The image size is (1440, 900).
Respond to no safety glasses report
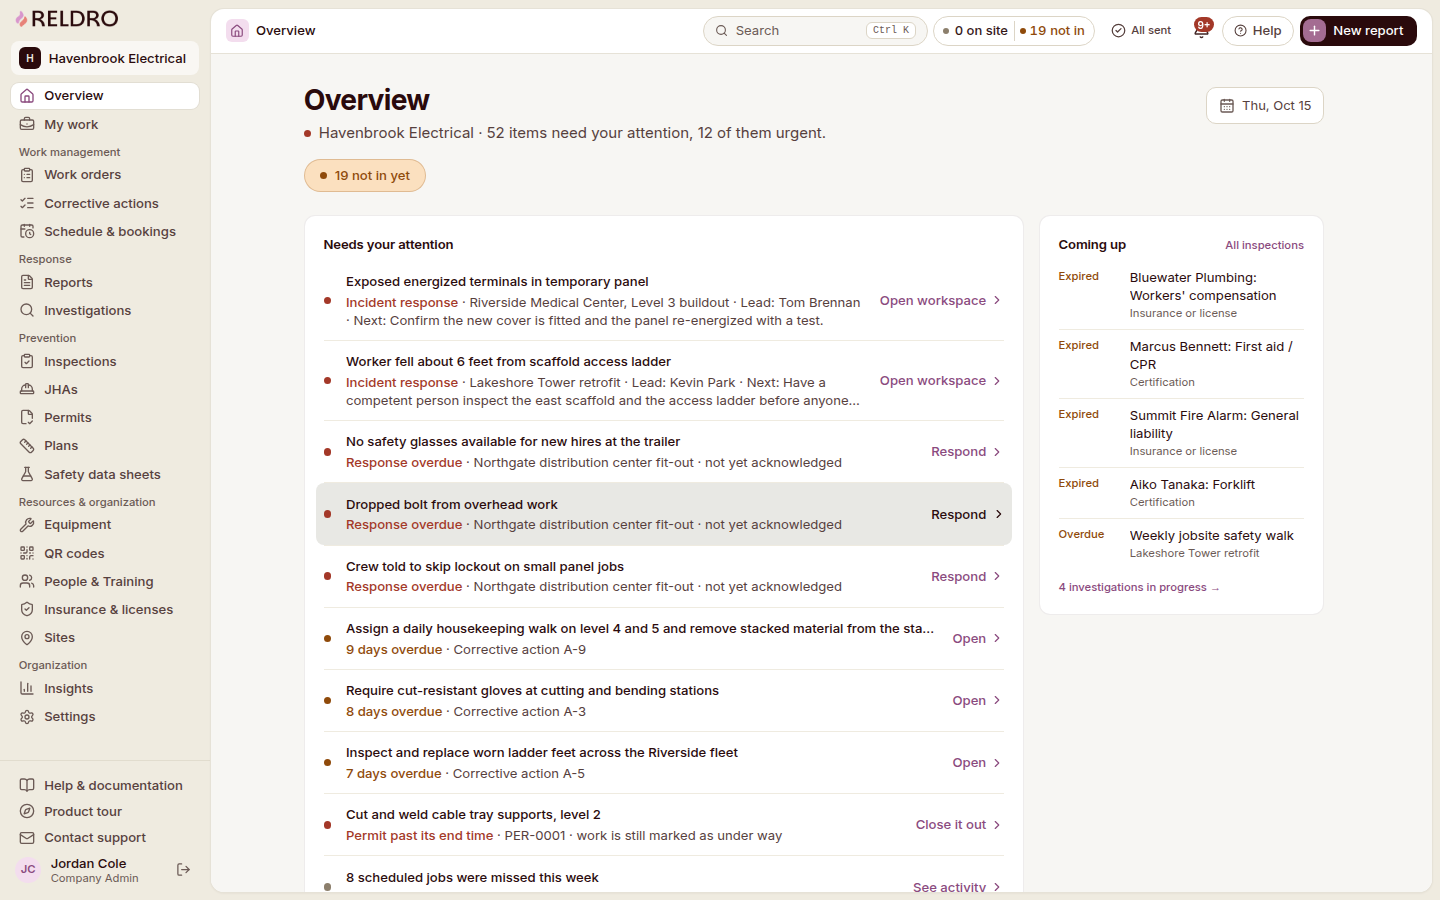tap(966, 452)
